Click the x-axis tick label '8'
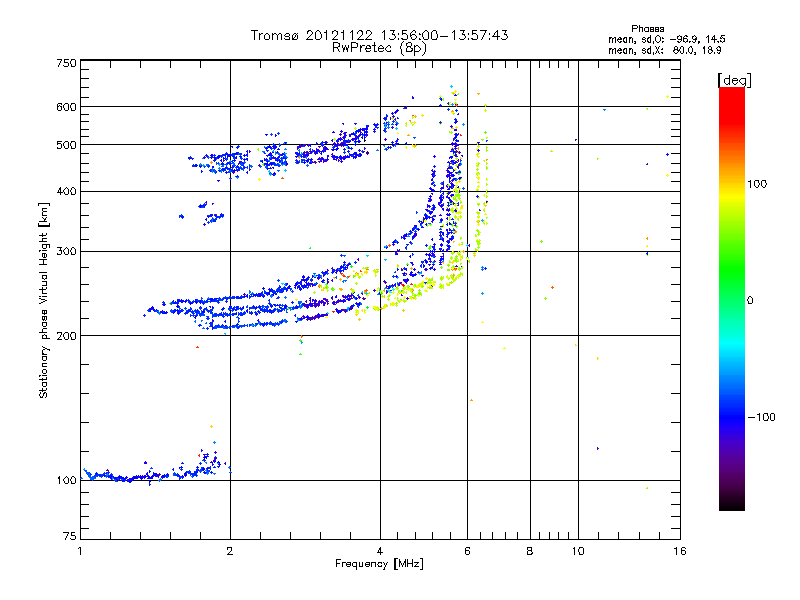Screen dimensions: 800x600 coord(530,551)
